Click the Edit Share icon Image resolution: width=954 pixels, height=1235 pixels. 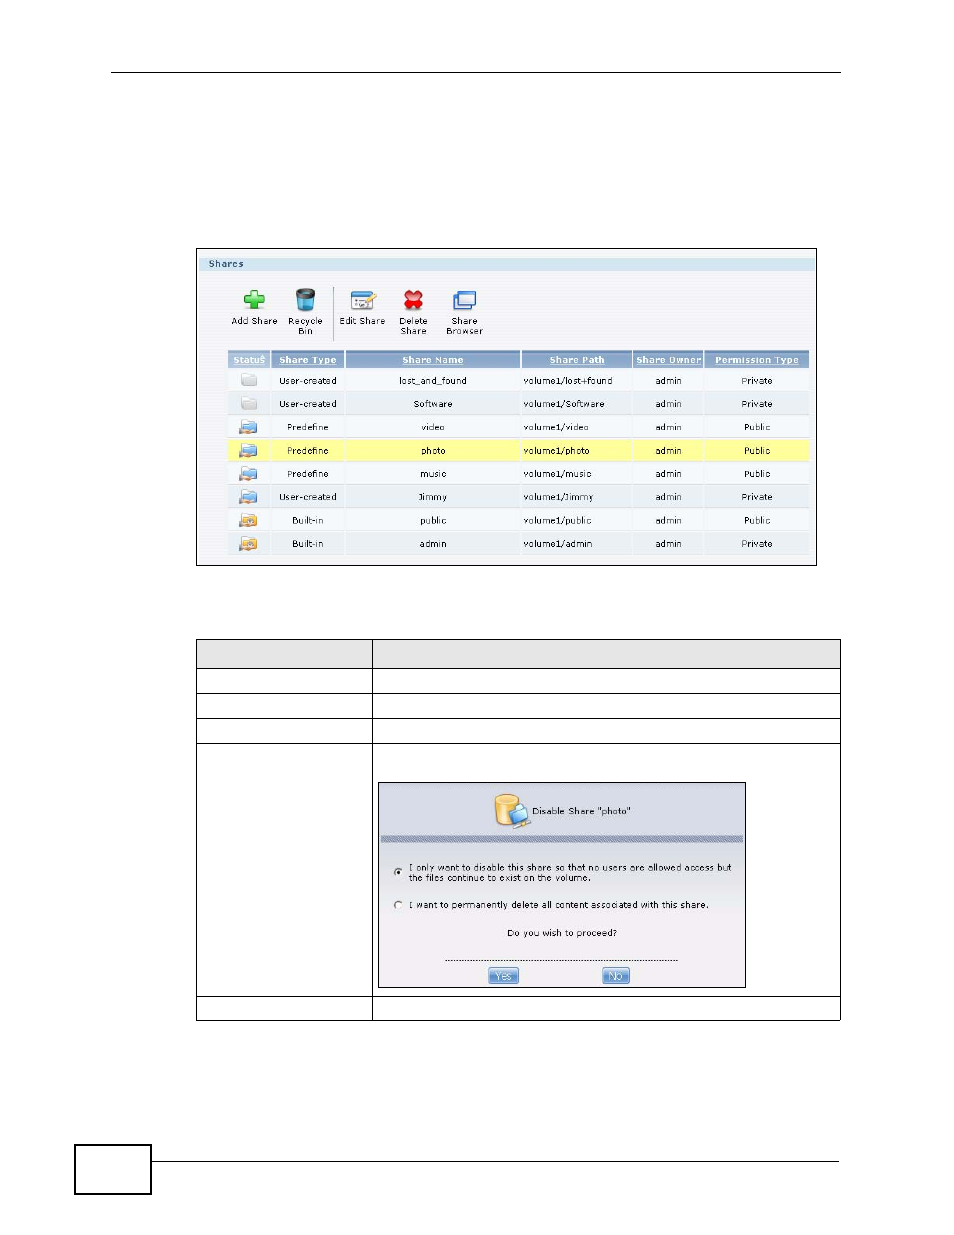362,300
